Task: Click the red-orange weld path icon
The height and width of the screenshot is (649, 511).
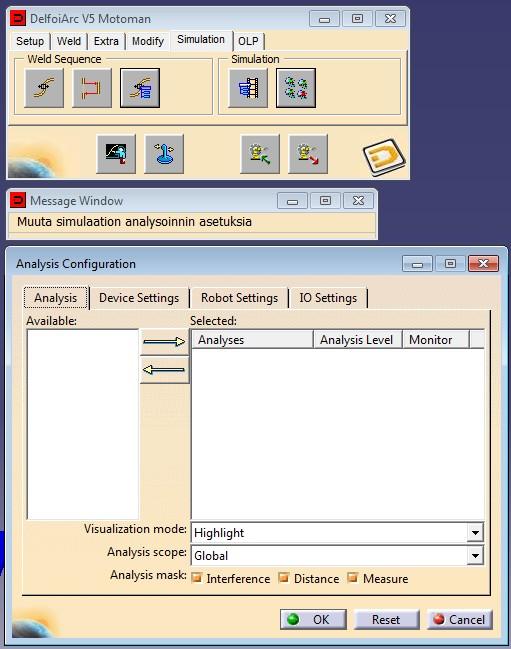Action: click(92, 88)
